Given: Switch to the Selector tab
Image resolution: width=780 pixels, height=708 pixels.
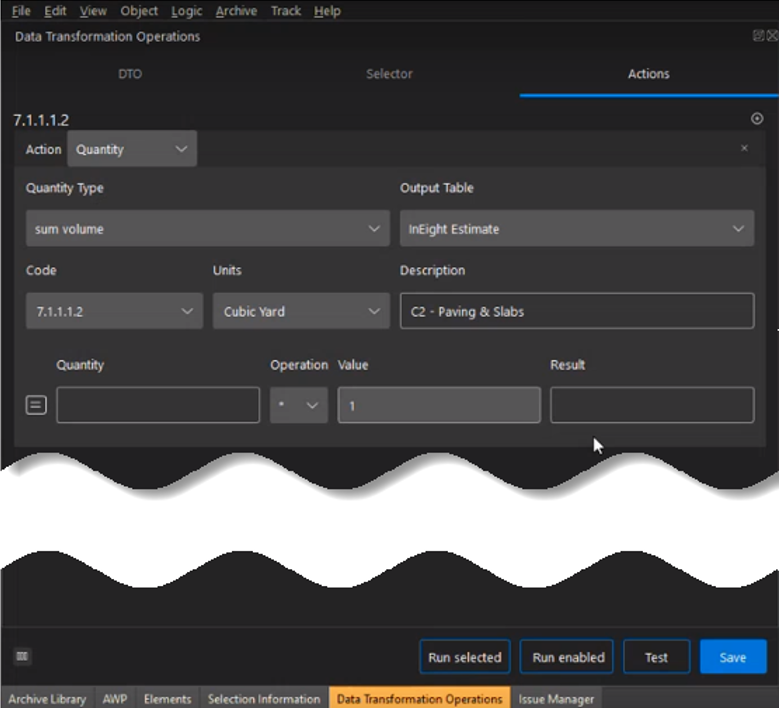Looking at the screenshot, I should tap(390, 74).
